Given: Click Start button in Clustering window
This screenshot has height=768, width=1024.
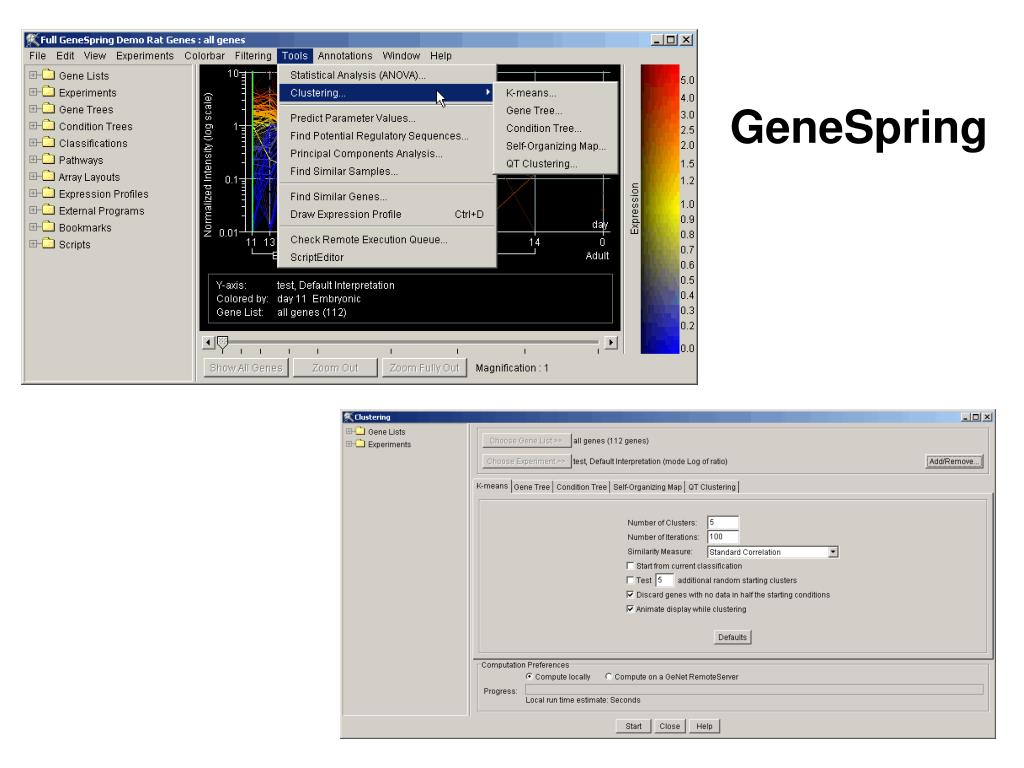Looking at the screenshot, I should click(633, 726).
